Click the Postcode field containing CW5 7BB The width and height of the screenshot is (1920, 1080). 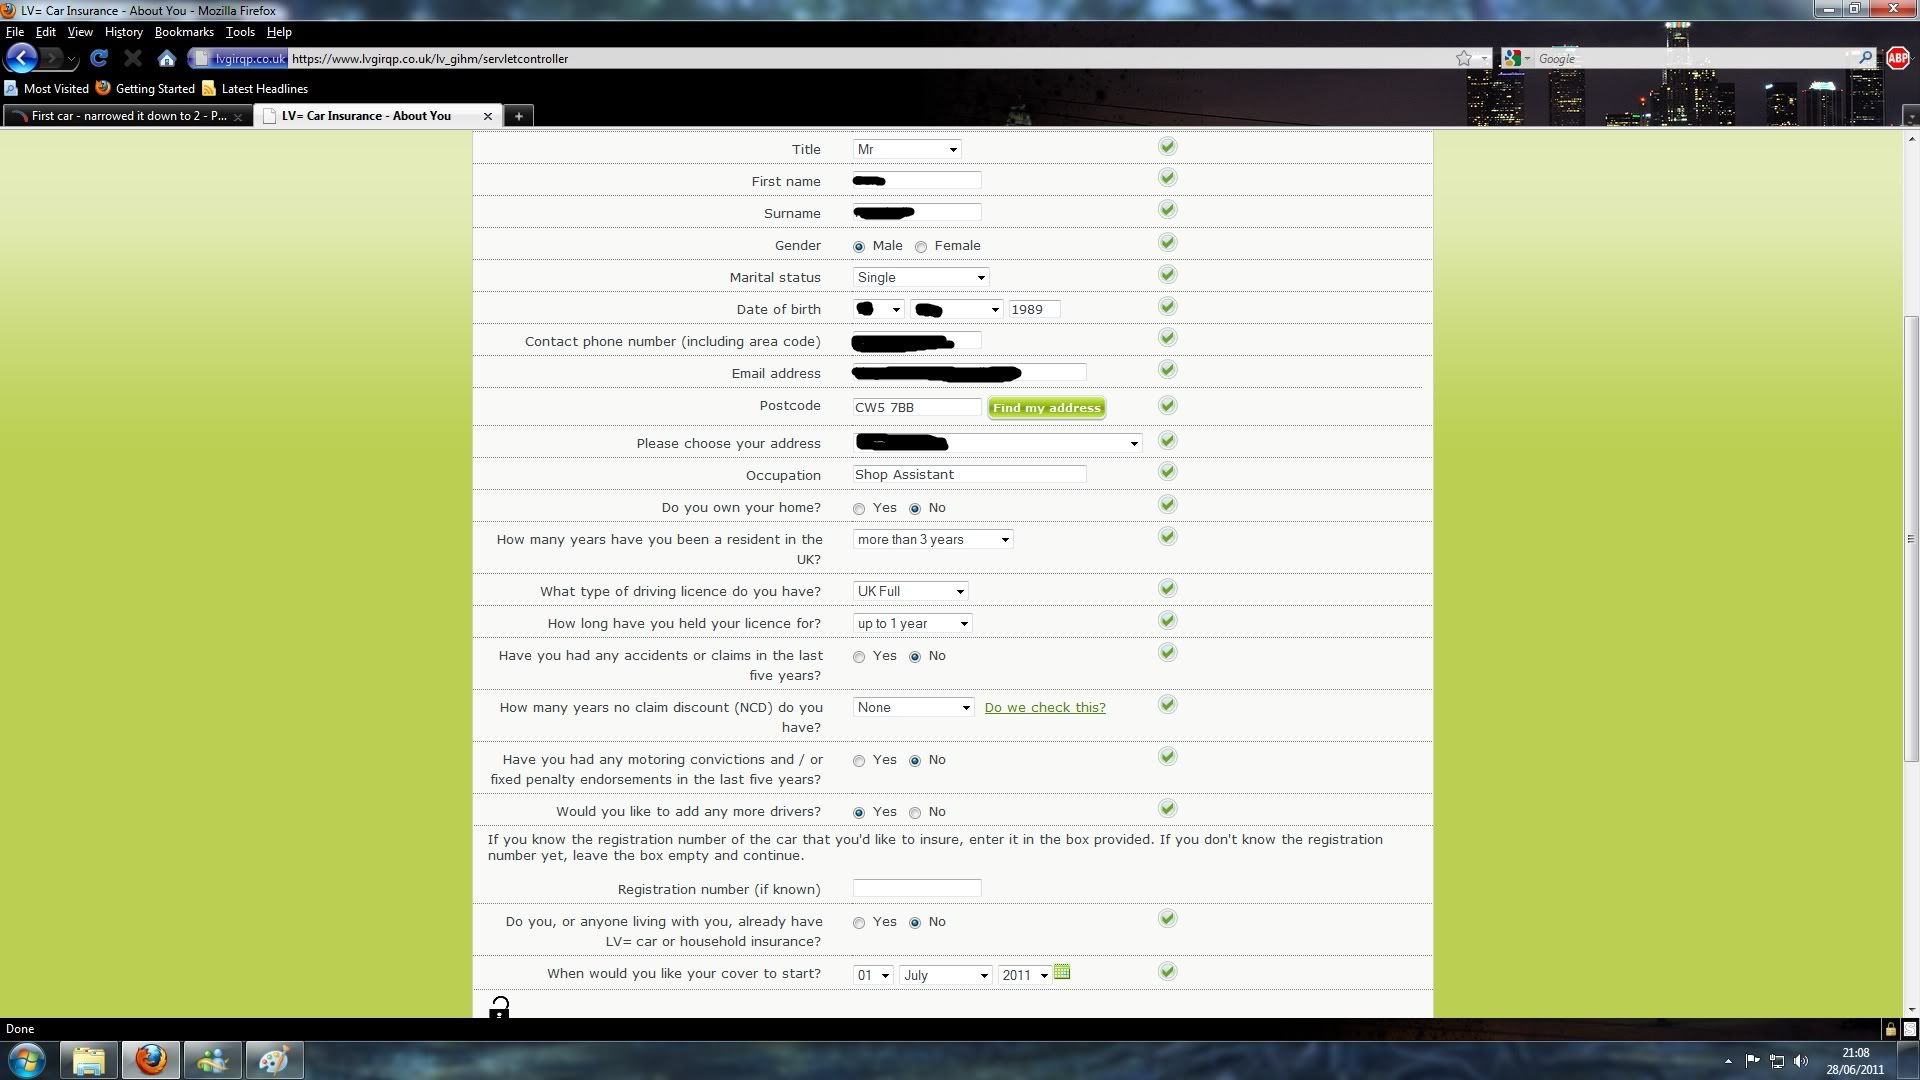(917, 407)
